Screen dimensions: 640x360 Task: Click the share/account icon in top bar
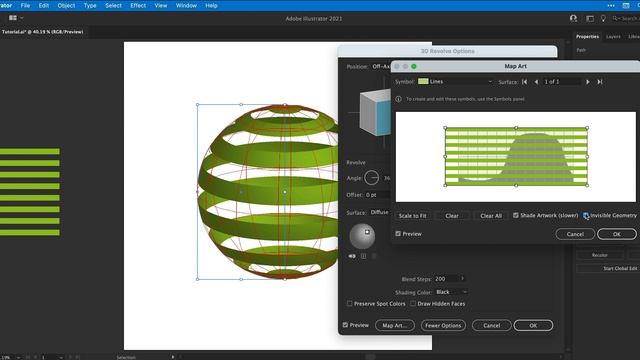click(x=573, y=18)
